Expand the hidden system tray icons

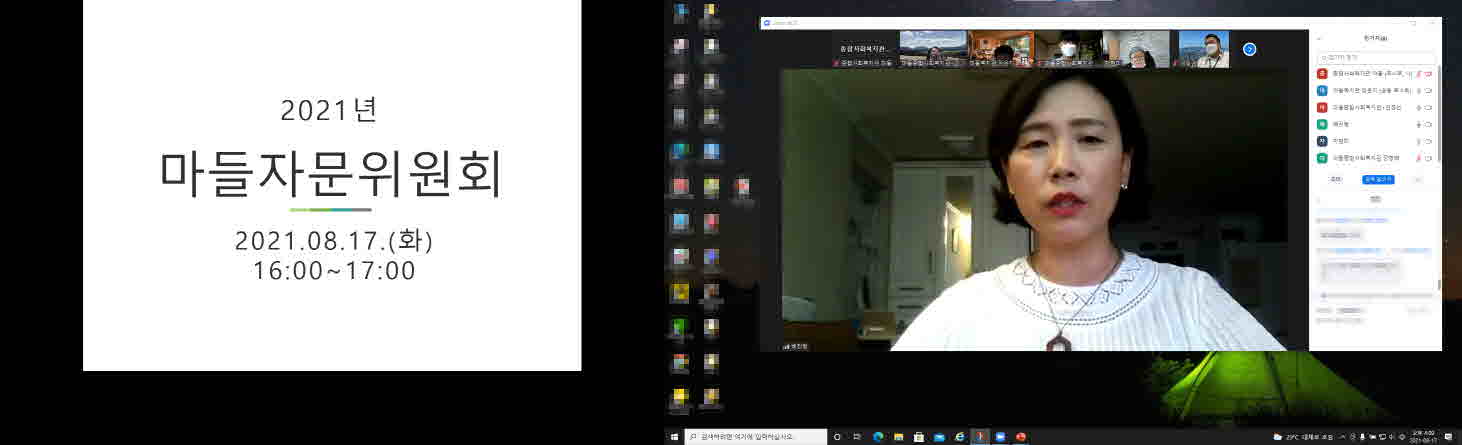point(1342,437)
